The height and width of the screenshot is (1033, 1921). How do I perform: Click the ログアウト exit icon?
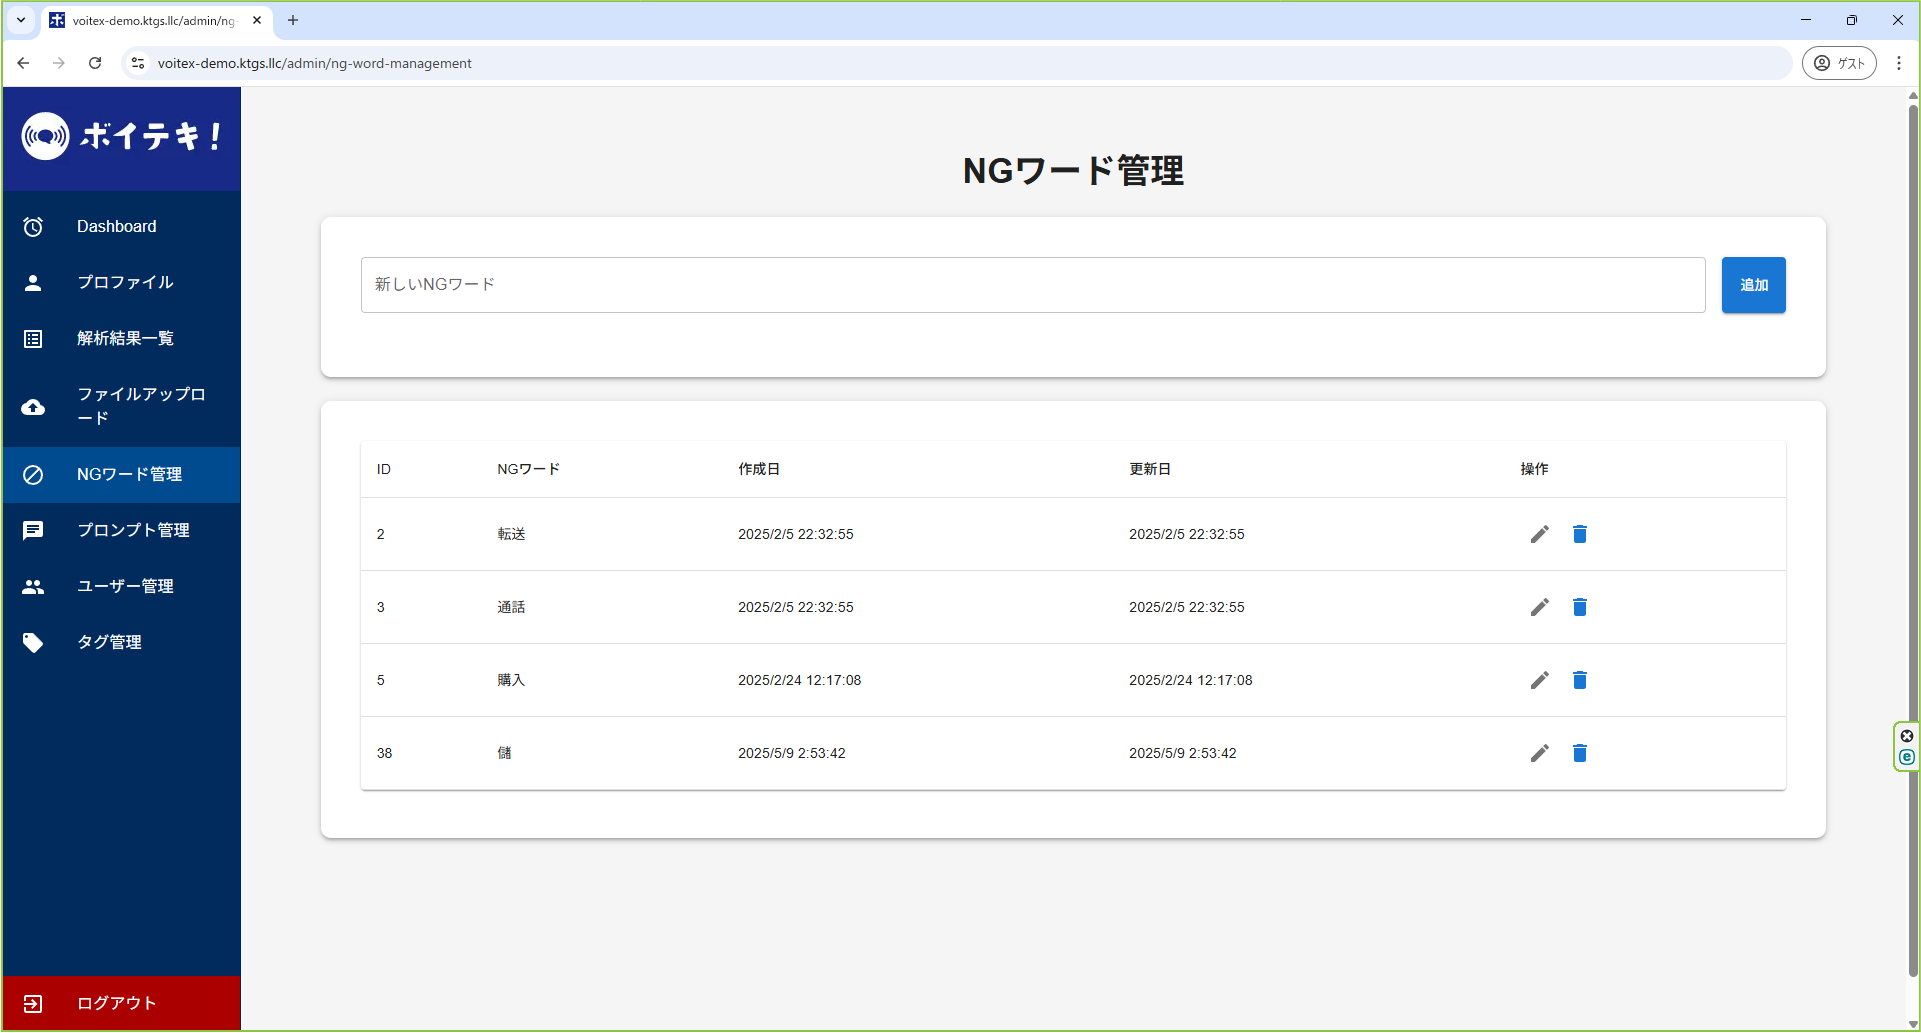[x=33, y=1004]
